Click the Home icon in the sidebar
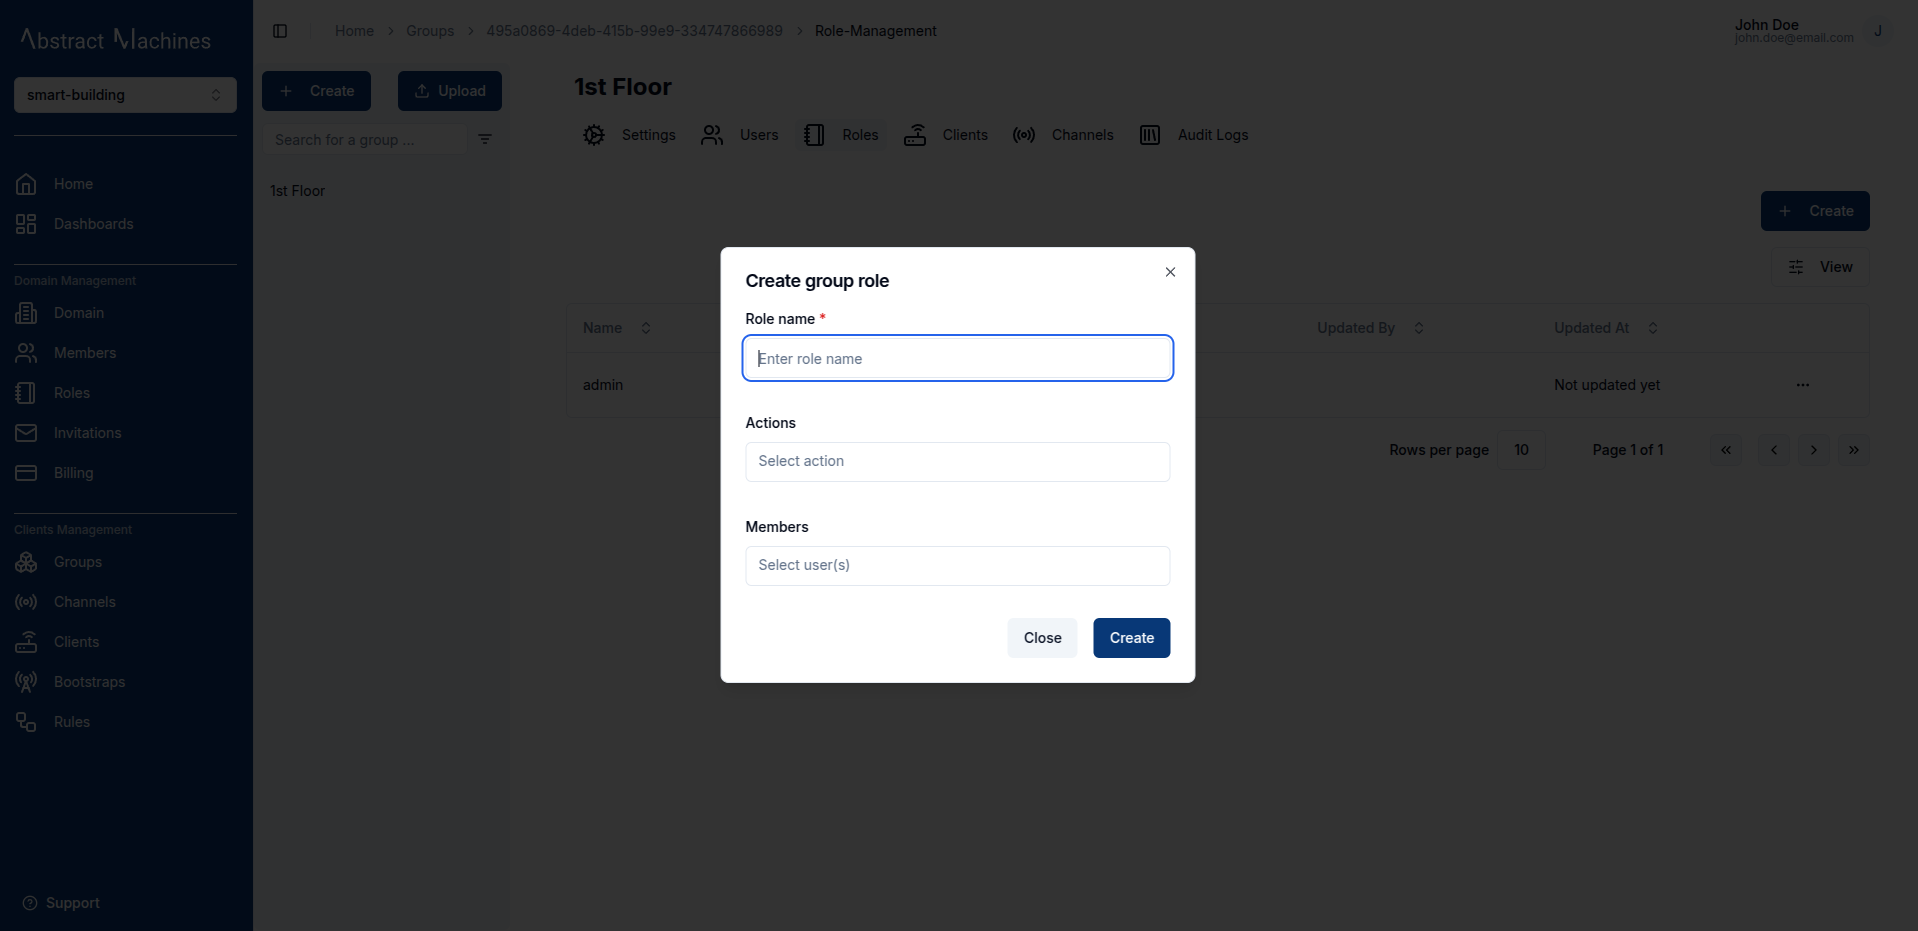The image size is (1918, 931). click(x=26, y=184)
